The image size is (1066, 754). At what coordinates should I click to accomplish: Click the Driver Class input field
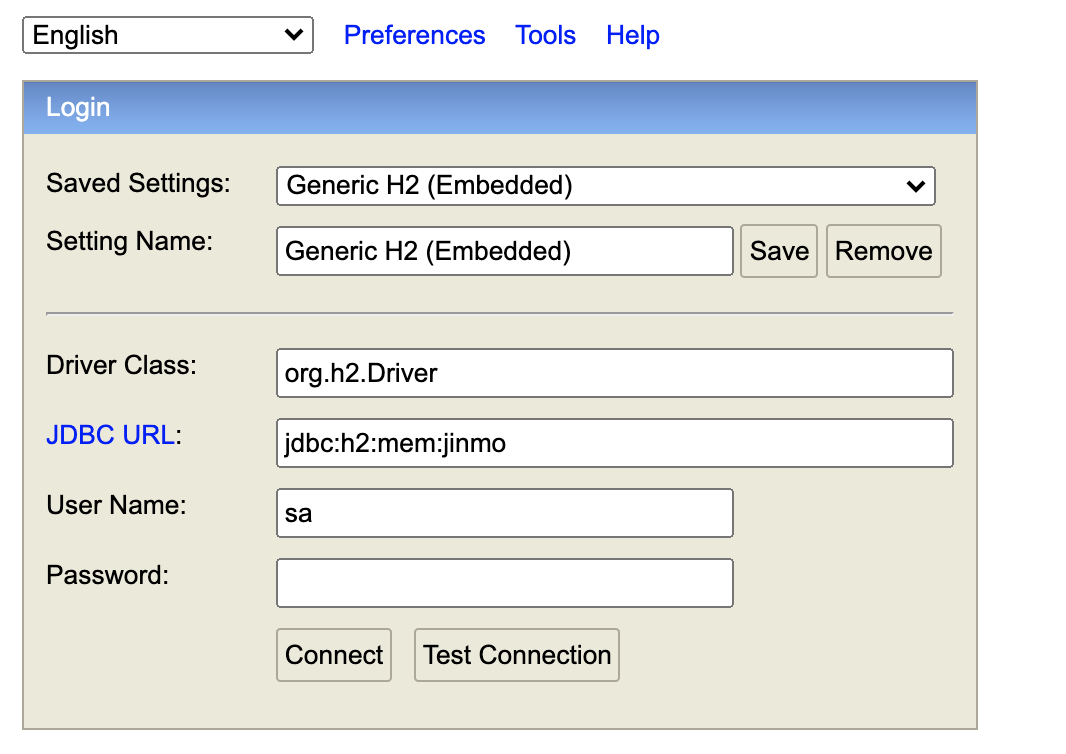pyautogui.click(x=615, y=373)
